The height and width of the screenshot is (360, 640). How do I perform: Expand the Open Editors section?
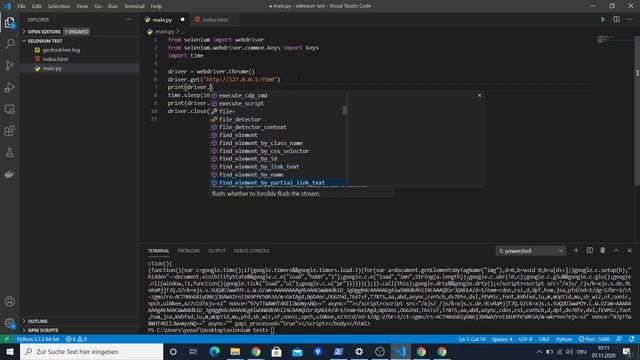80,31
